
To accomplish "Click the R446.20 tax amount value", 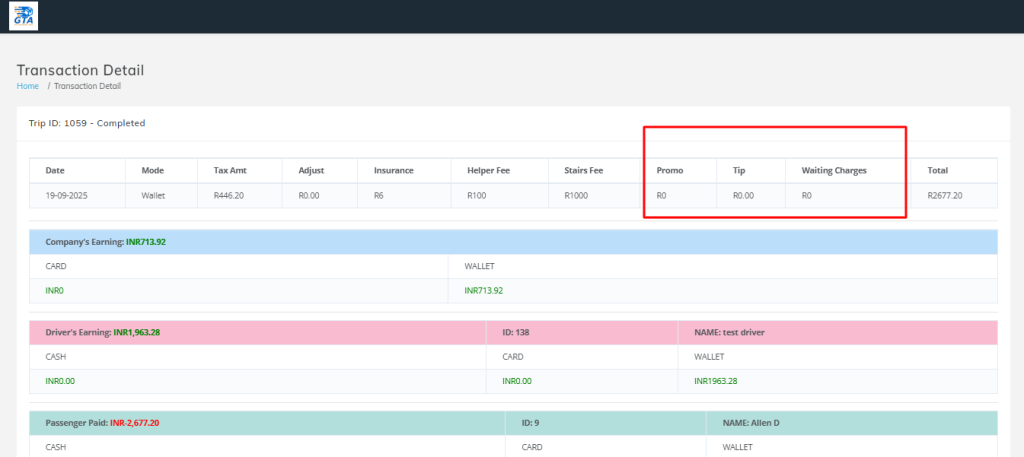I will (x=228, y=196).
